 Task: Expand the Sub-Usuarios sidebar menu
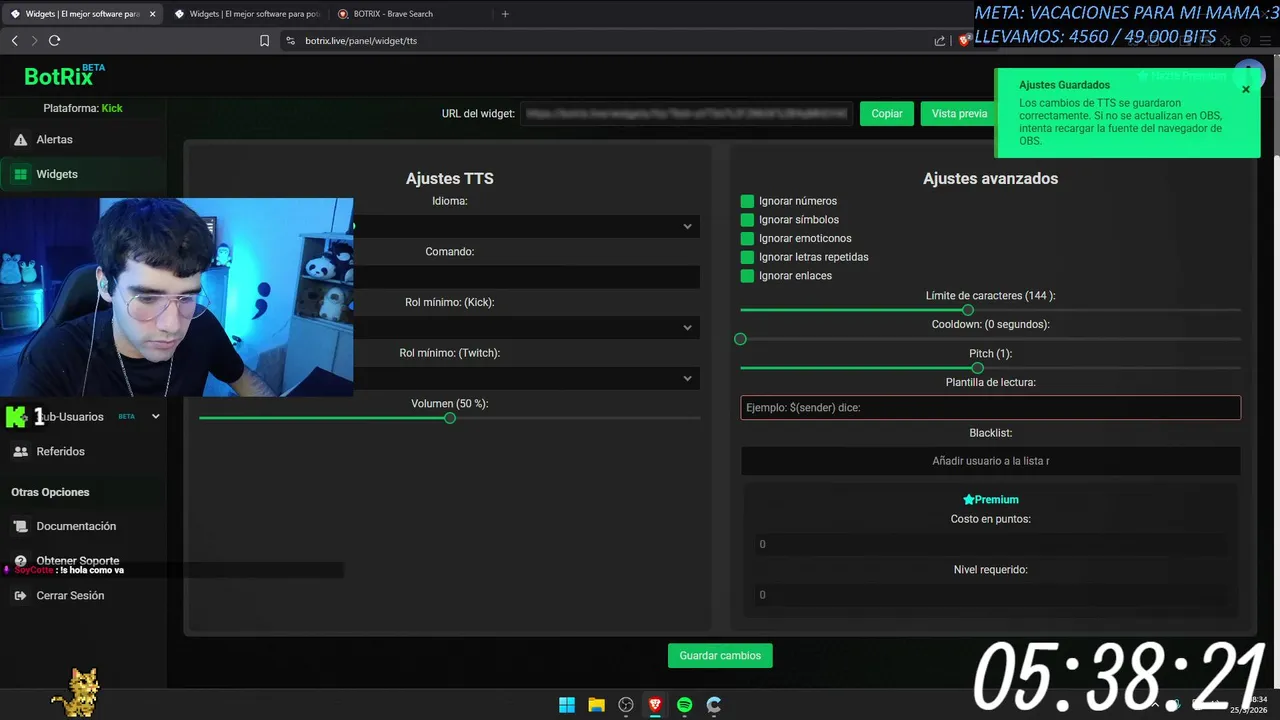155,417
